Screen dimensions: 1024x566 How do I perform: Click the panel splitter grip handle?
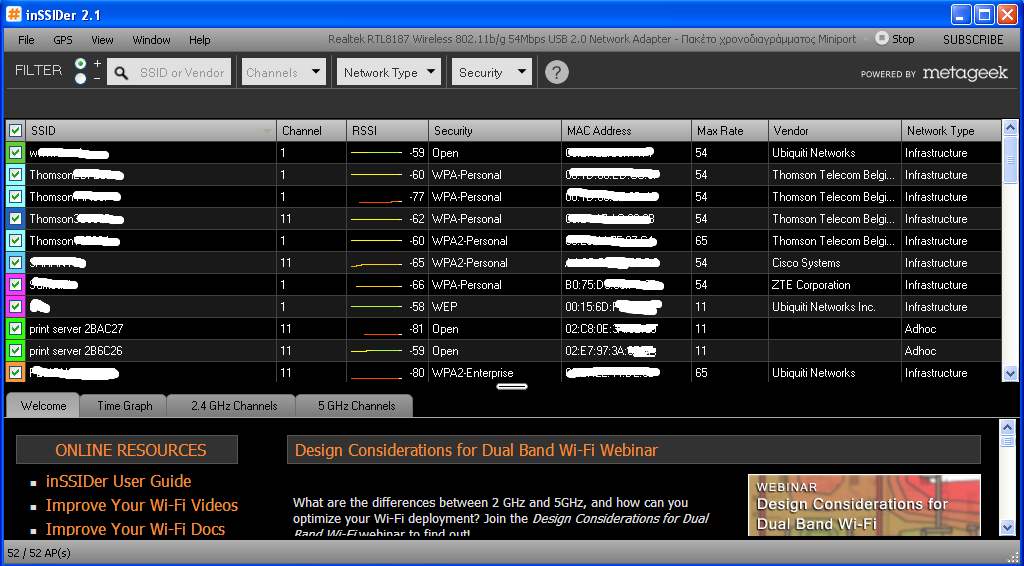[x=512, y=386]
